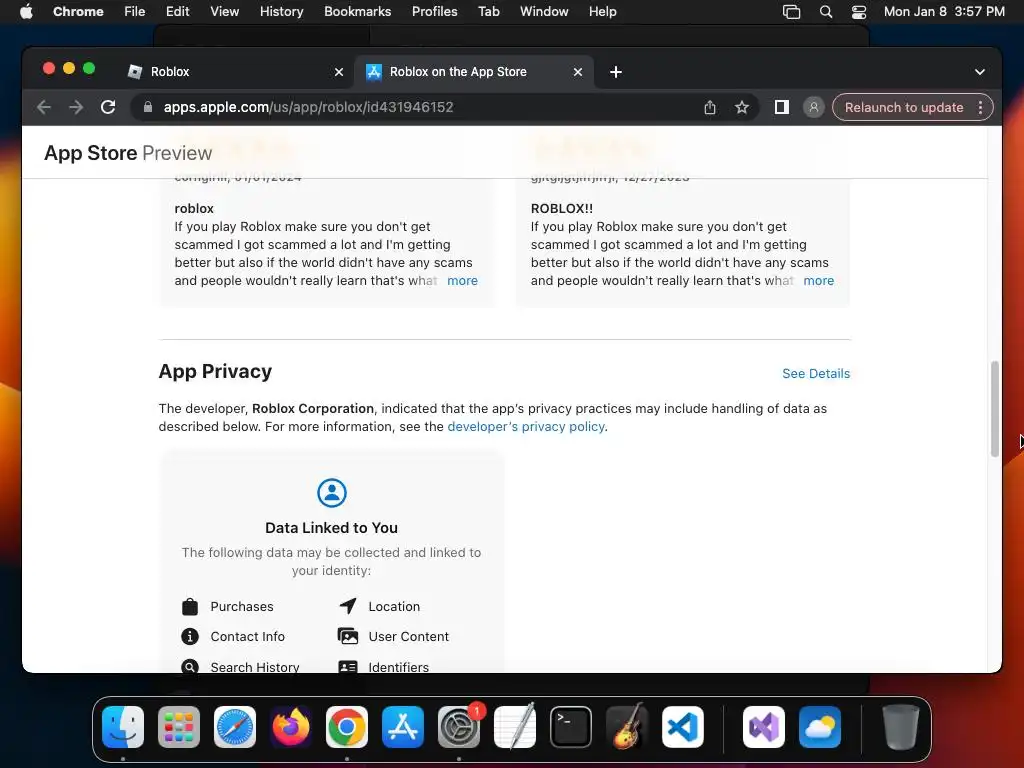
Task: Open the Trash in the dock
Action: (901, 727)
